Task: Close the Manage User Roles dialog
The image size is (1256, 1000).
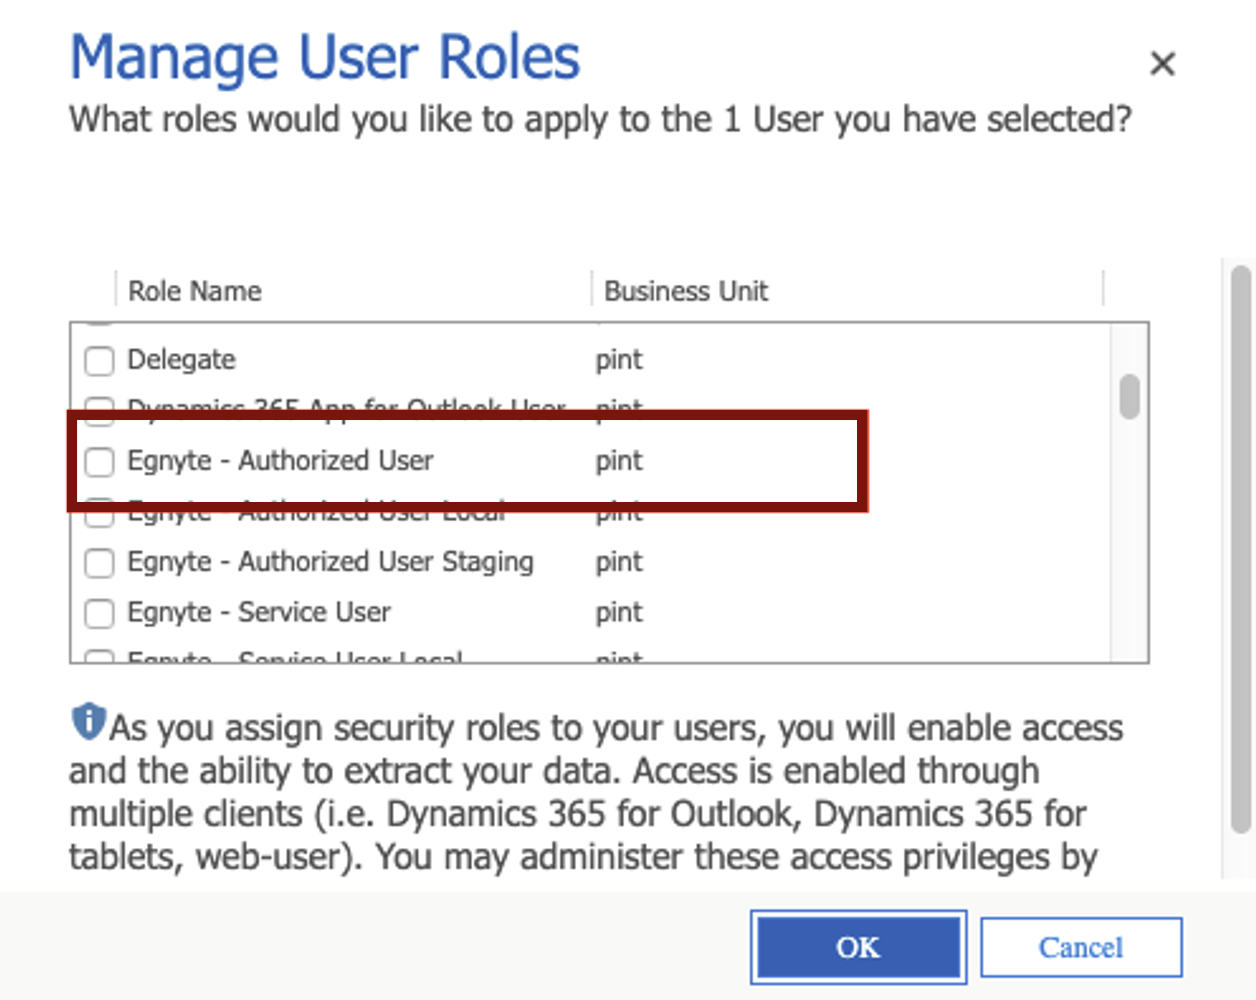Action: click(x=1162, y=64)
